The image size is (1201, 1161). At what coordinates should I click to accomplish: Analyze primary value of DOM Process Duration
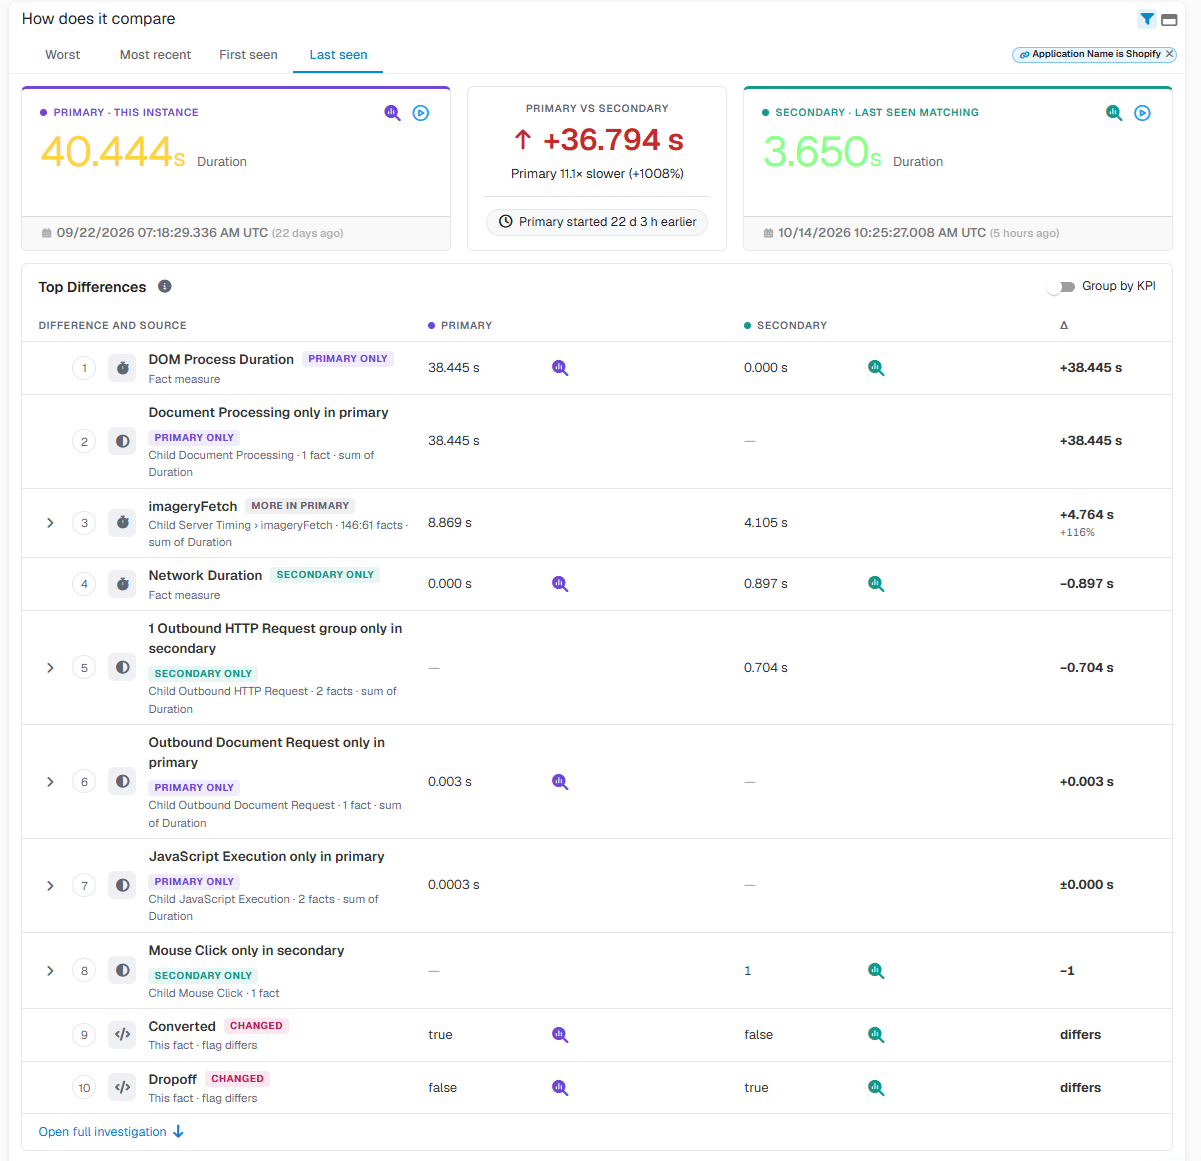click(x=560, y=368)
